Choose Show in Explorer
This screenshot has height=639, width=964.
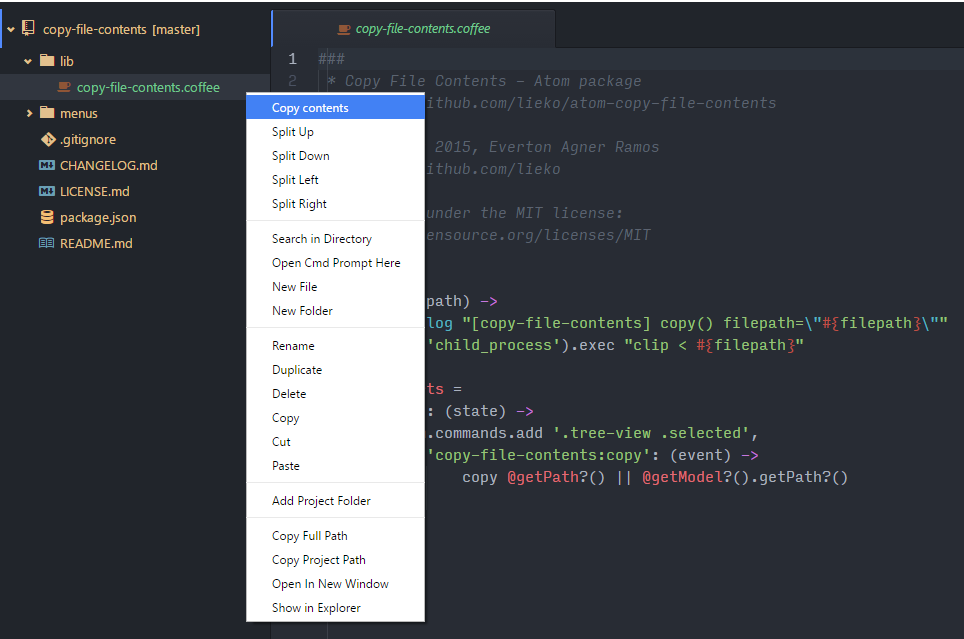click(335, 608)
